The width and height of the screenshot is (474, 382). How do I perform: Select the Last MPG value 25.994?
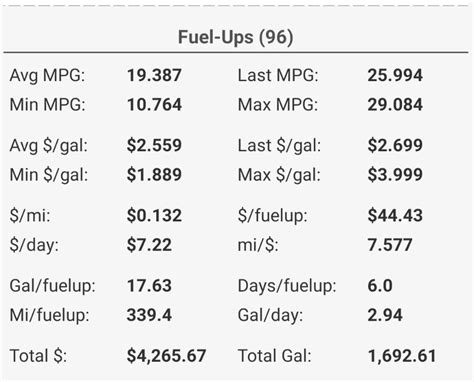point(395,75)
